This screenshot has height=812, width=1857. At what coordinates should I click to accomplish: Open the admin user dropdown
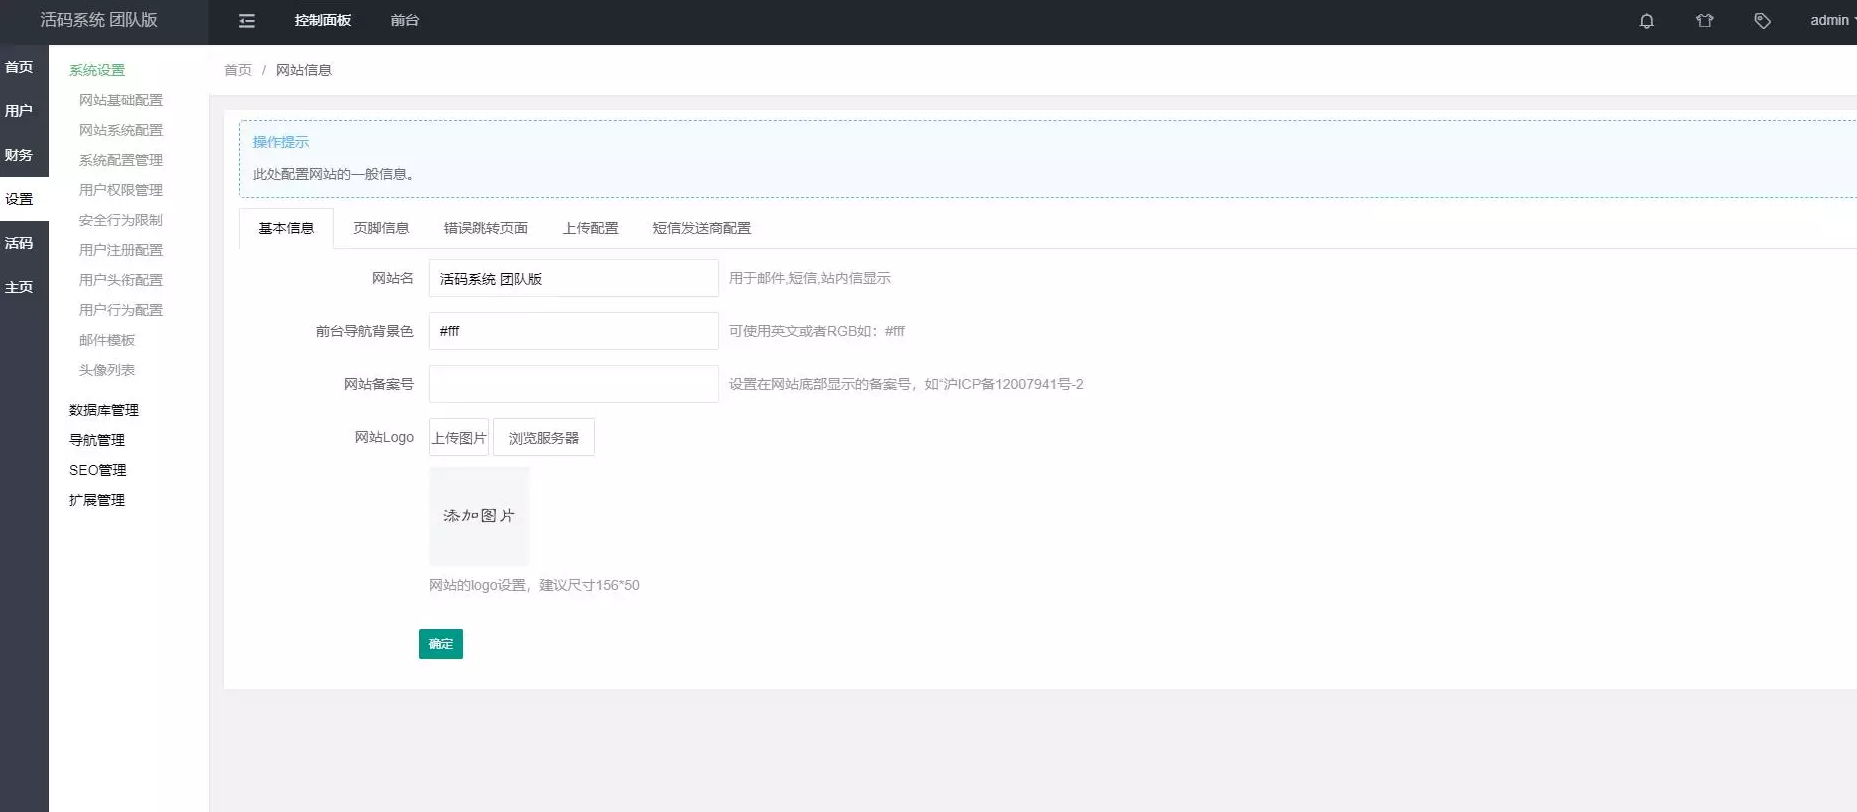click(x=1832, y=20)
